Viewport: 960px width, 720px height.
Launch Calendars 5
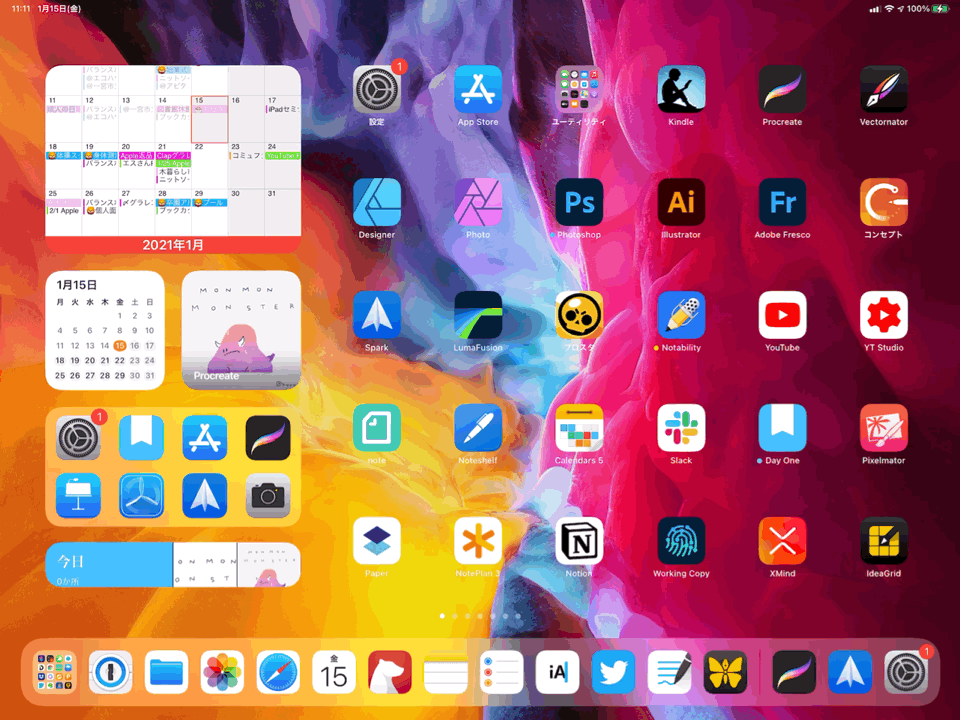point(579,427)
